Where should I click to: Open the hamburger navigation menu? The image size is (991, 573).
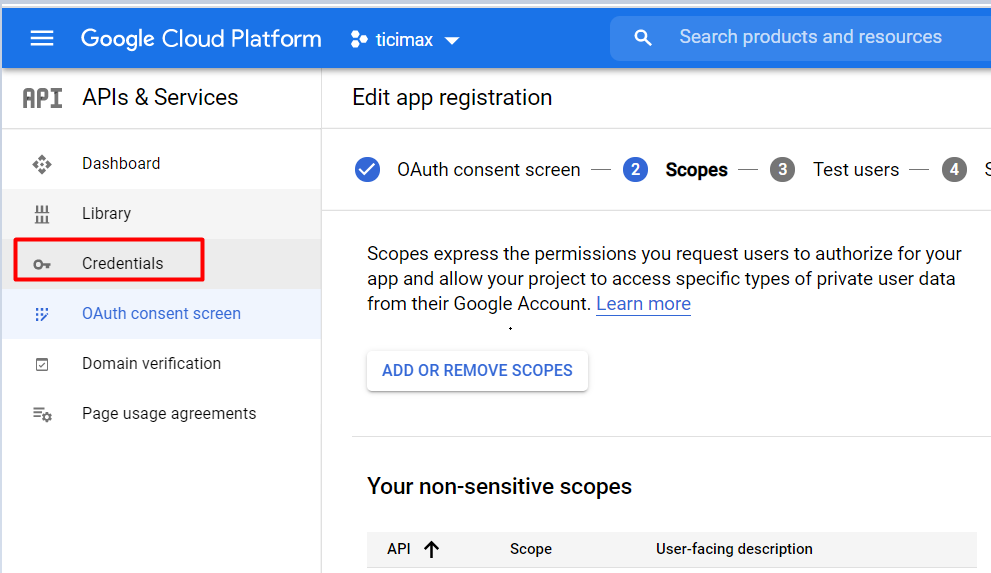[42, 39]
